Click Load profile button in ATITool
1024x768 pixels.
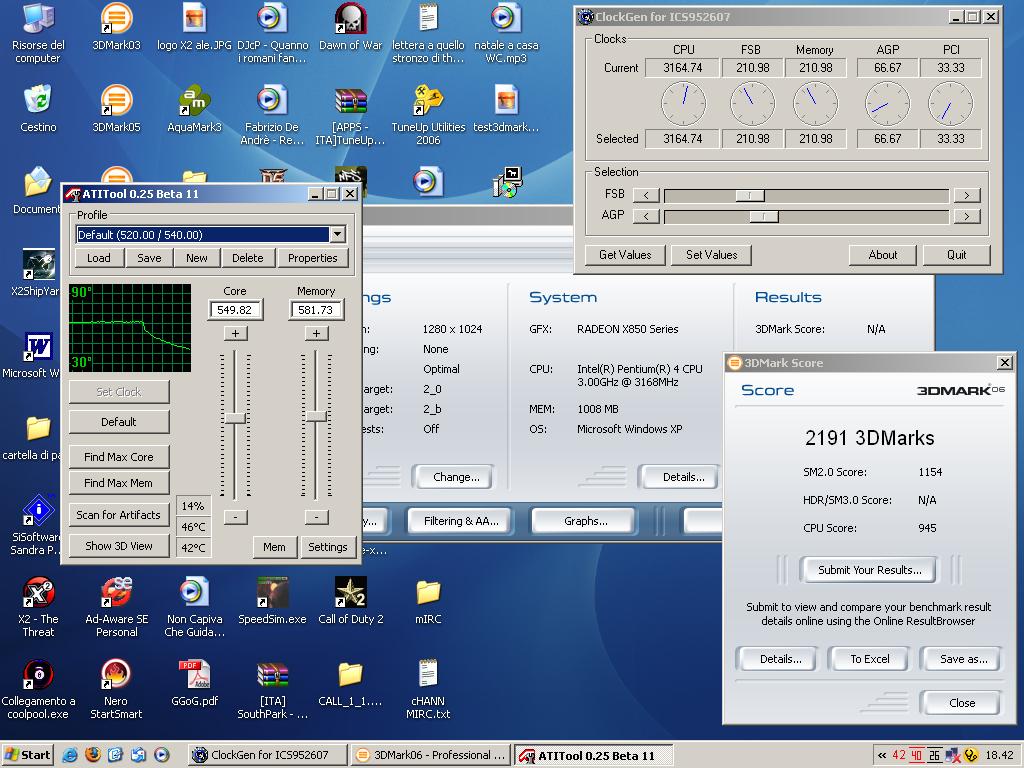pyautogui.click(x=99, y=258)
